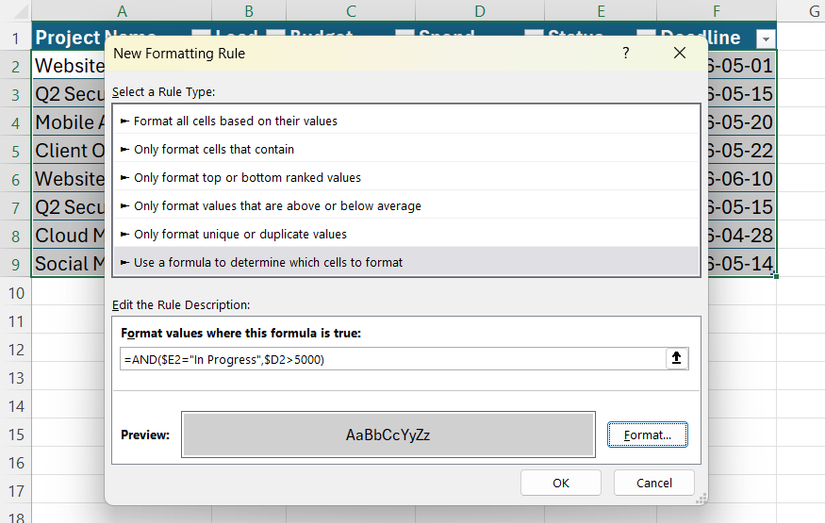Select row 5 header

(16, 151)
